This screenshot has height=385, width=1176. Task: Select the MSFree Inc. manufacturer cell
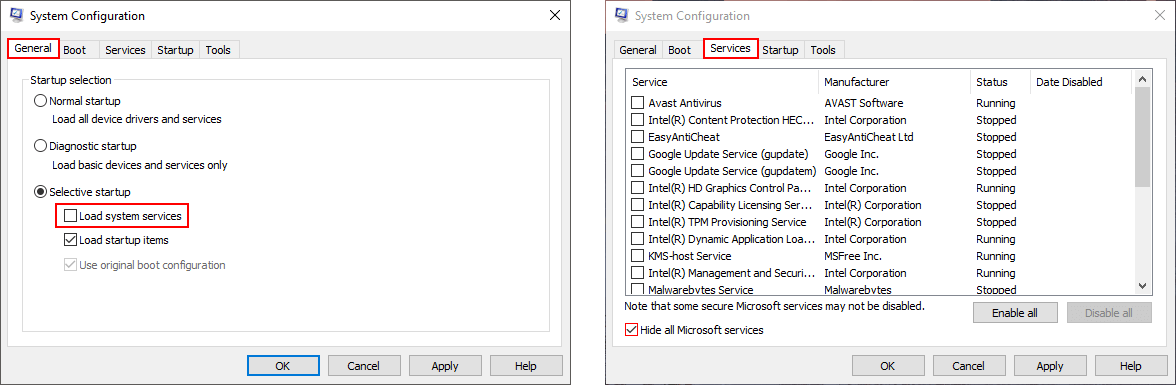click(x=854, y=256)
